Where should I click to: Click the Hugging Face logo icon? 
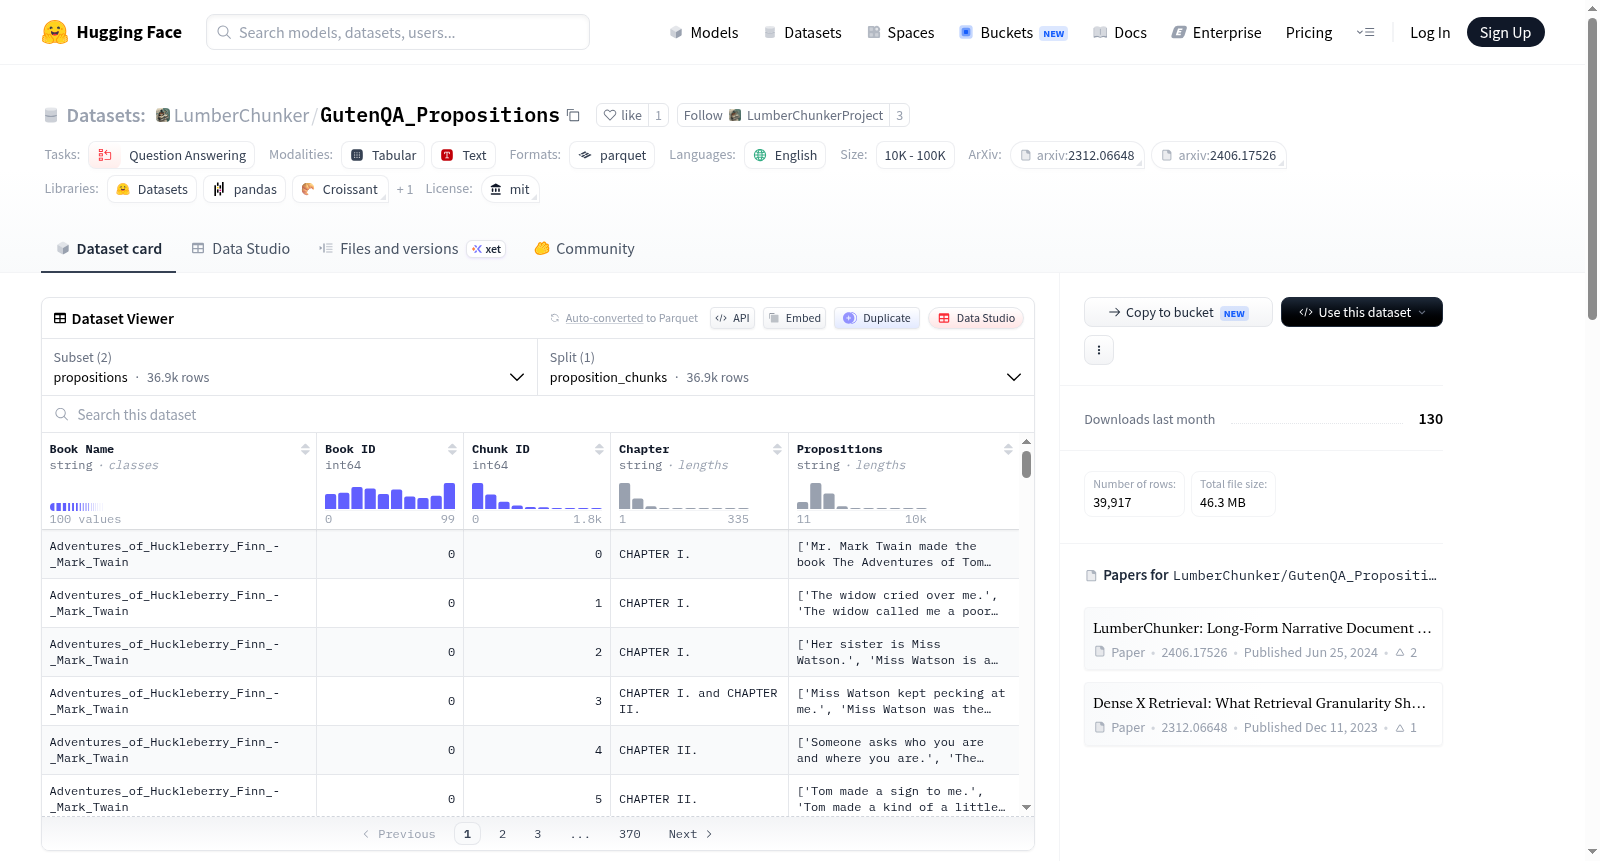[x=55, y=32]
